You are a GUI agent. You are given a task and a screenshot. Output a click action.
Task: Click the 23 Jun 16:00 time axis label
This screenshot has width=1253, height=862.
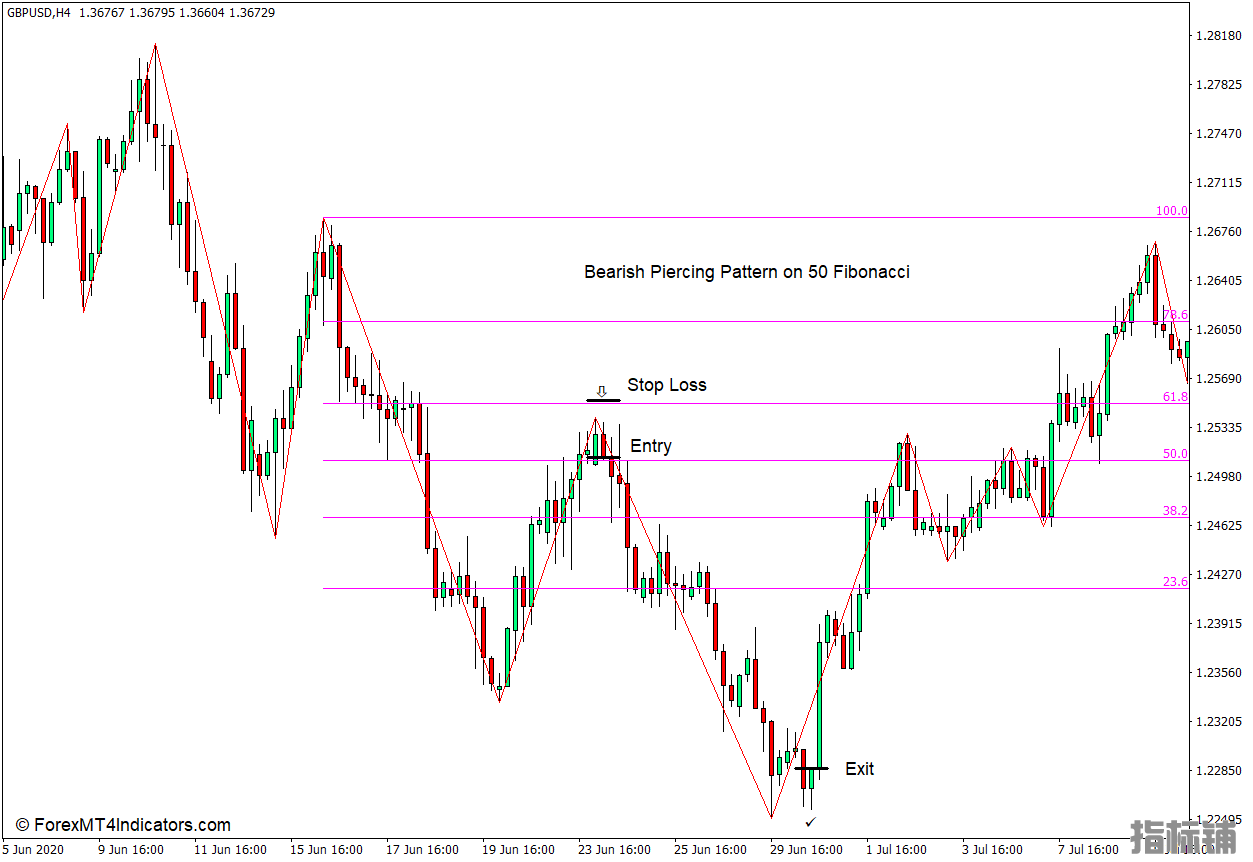tap(614, 850)
